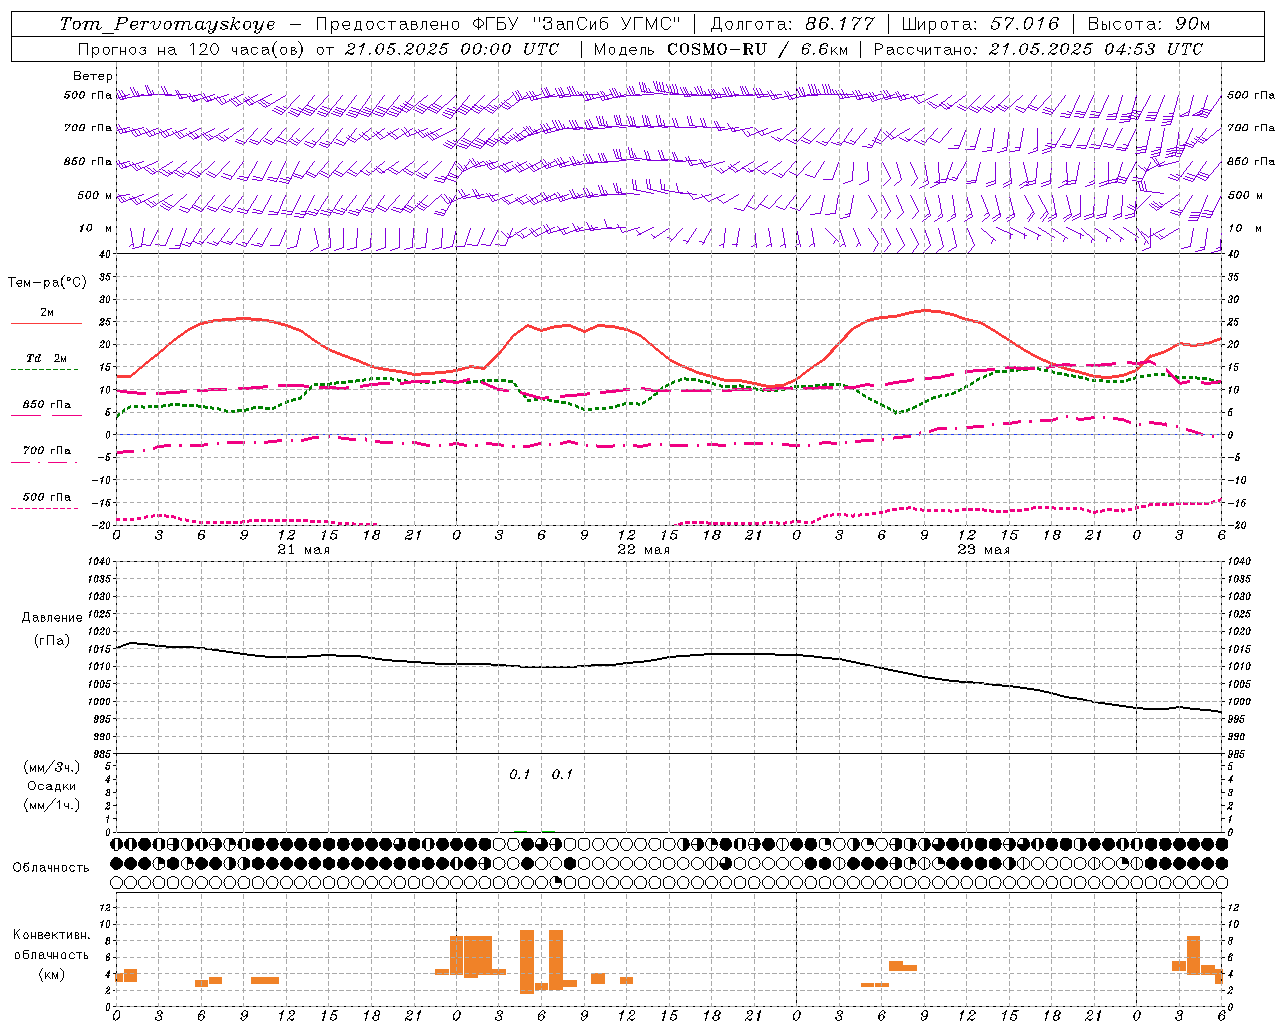This screenshot has width=1280, height=1024.
Task: Click the 700 гПа temperature legend entry
Action: (47, 451)
